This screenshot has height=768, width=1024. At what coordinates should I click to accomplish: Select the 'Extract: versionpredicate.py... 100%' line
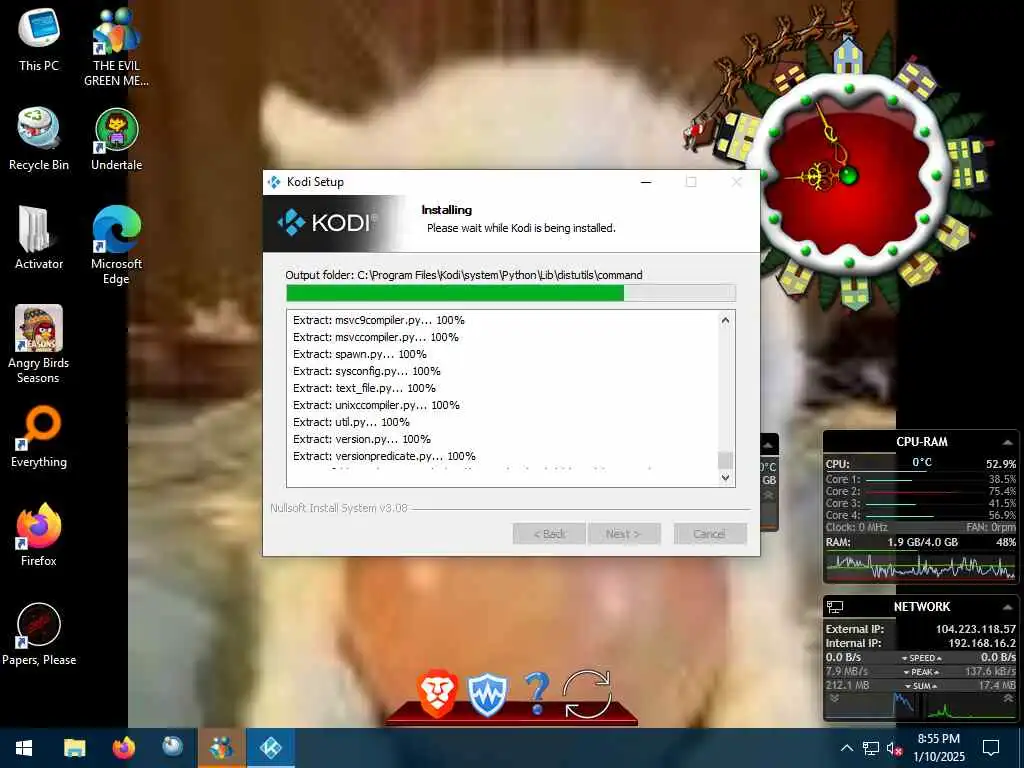pos(384,456)
